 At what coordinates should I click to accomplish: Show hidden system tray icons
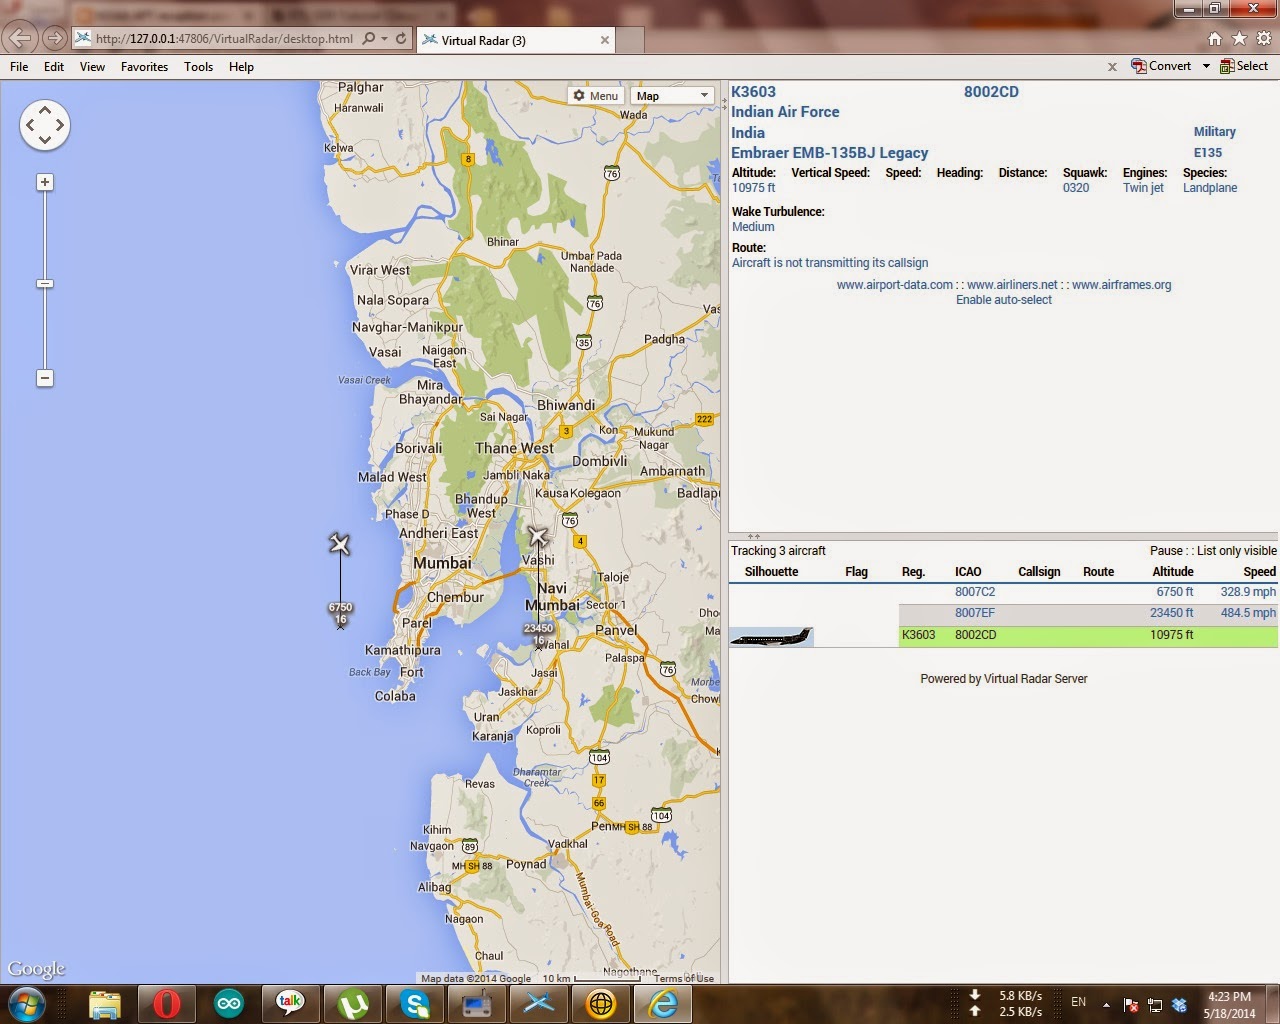pyautogui.click(x=1106, y=1005)
